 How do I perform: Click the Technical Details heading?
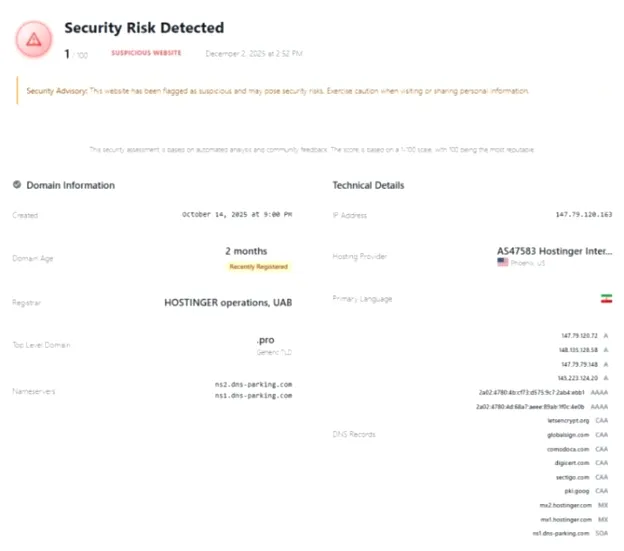coord(368,185)
